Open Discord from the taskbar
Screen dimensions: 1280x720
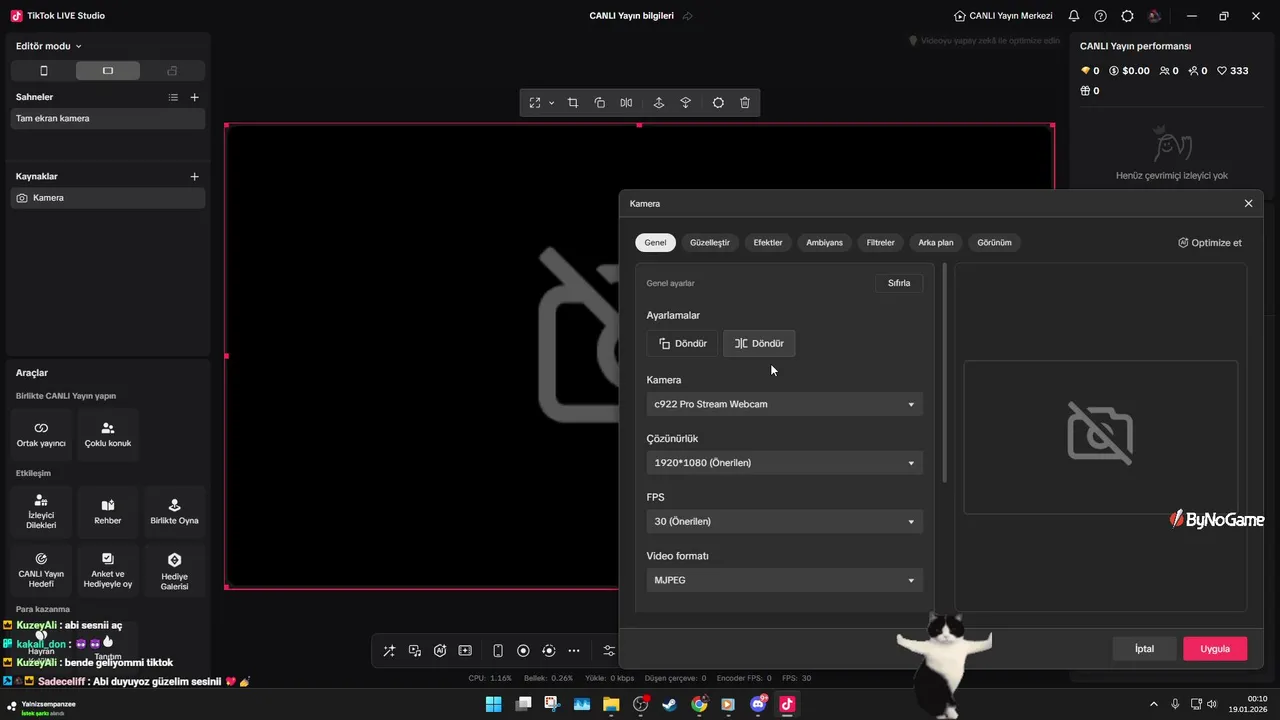(758, 704)
